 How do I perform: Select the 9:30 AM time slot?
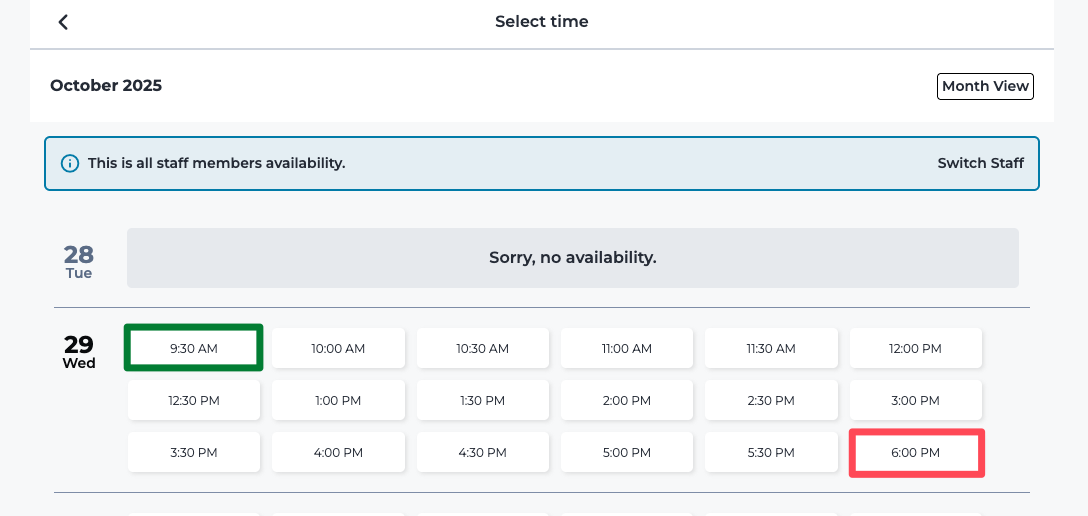194,348
